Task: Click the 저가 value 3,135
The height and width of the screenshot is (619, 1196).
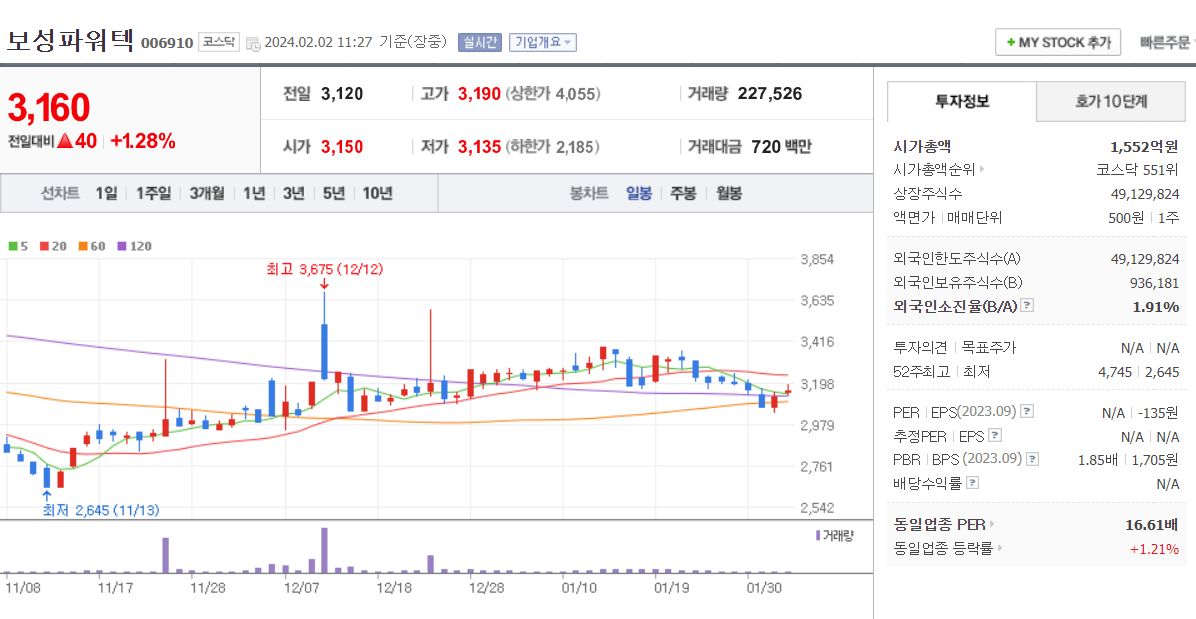Action: pos(479,147)
